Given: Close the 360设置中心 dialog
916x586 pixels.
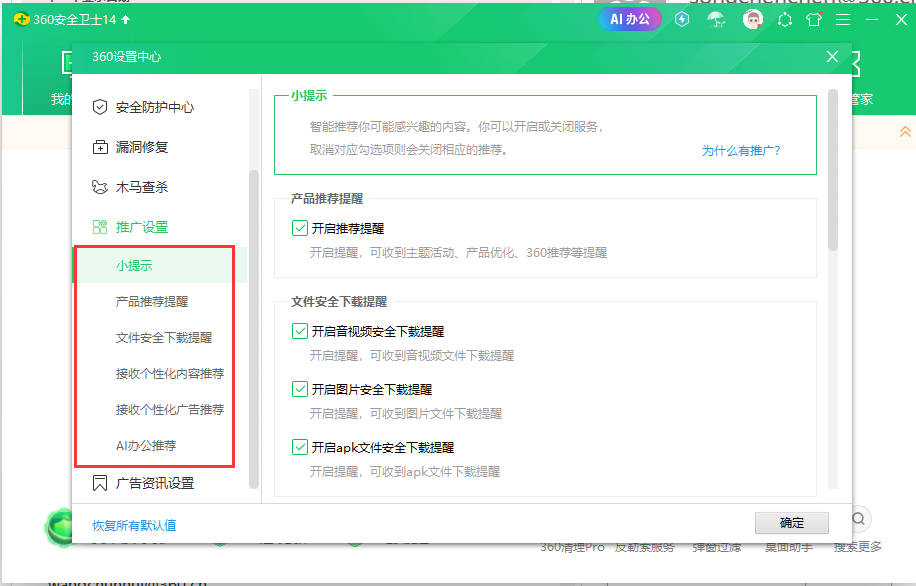Looking at the screenshot, I should tap(832, 57).
